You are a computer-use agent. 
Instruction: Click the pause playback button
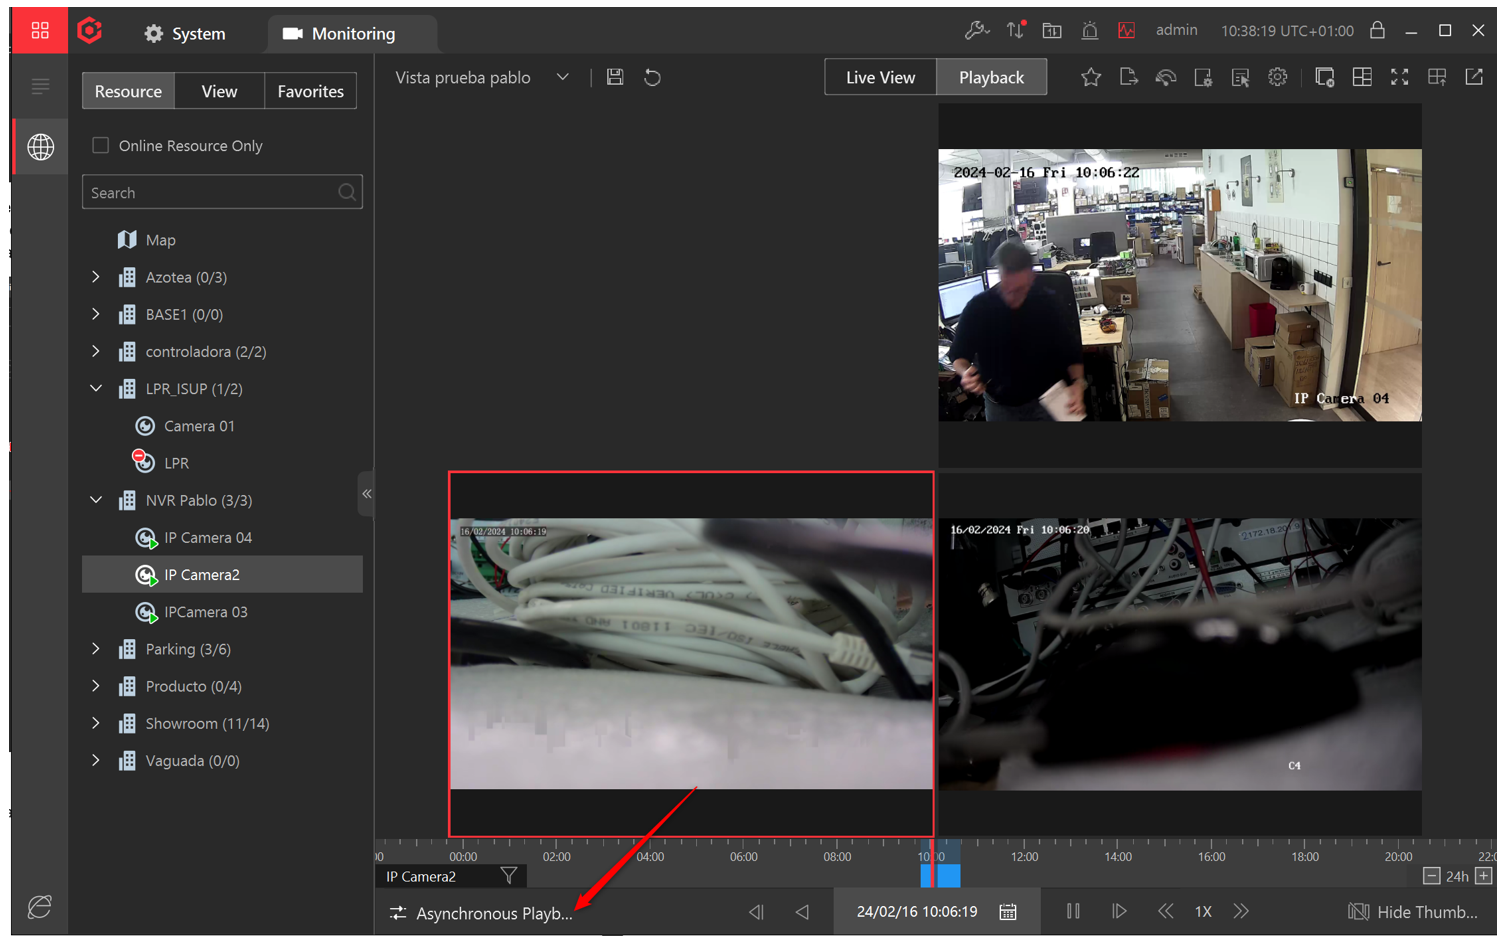pyautogui.click(x=1072, y=911)
